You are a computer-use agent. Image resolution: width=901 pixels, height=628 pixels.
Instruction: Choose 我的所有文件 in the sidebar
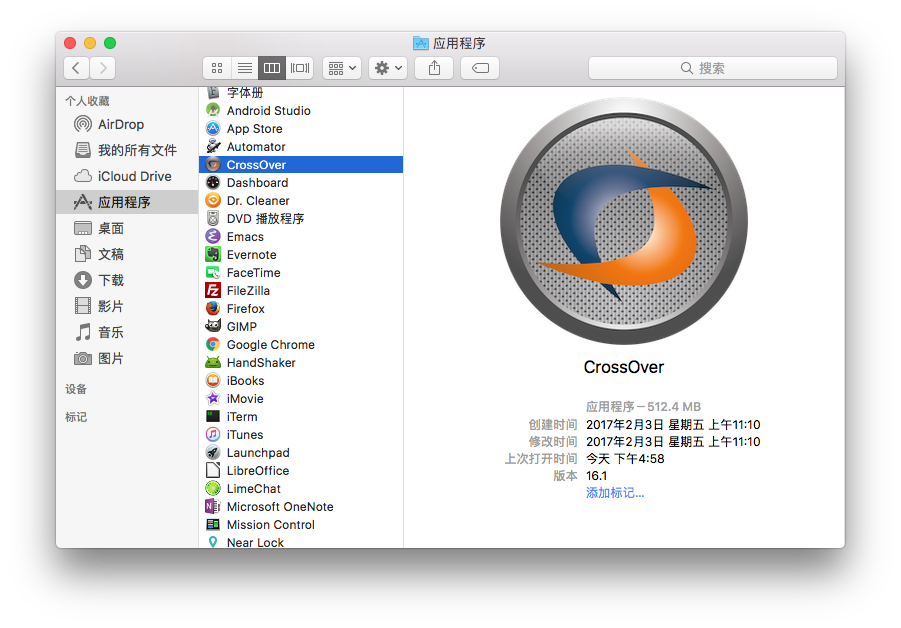(137, 150)
